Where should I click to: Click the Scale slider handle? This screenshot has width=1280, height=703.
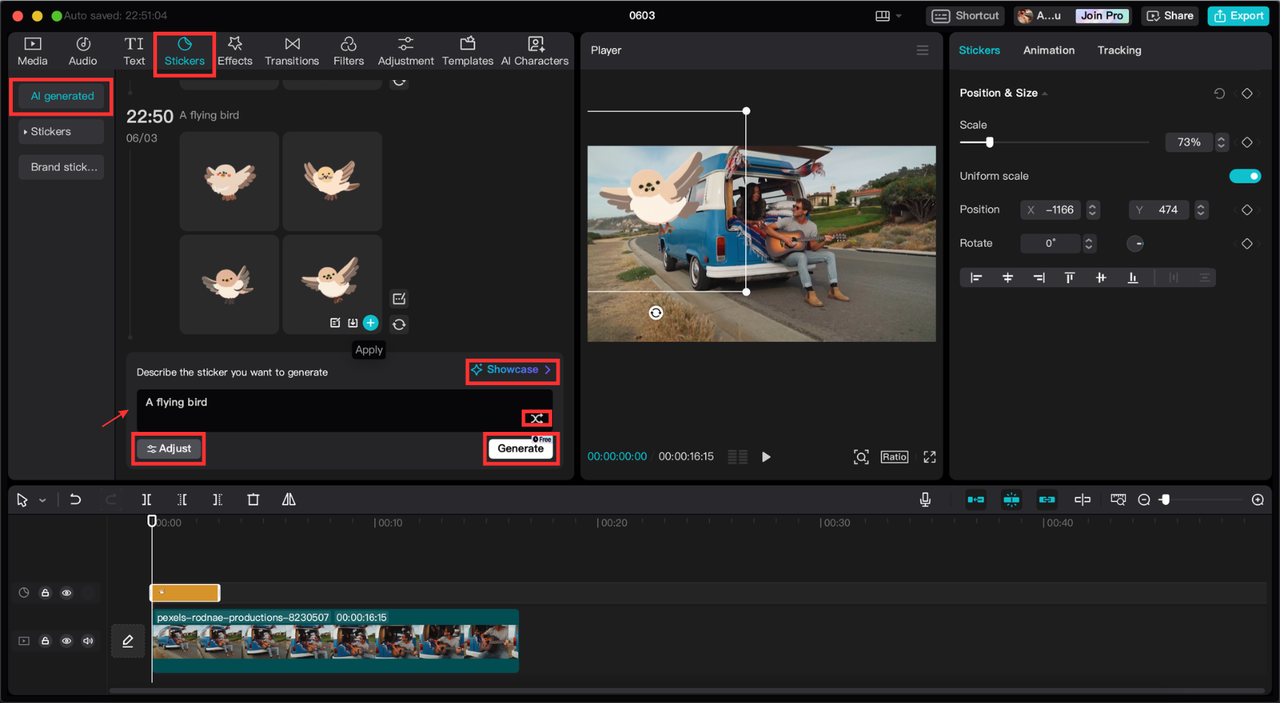989,143
